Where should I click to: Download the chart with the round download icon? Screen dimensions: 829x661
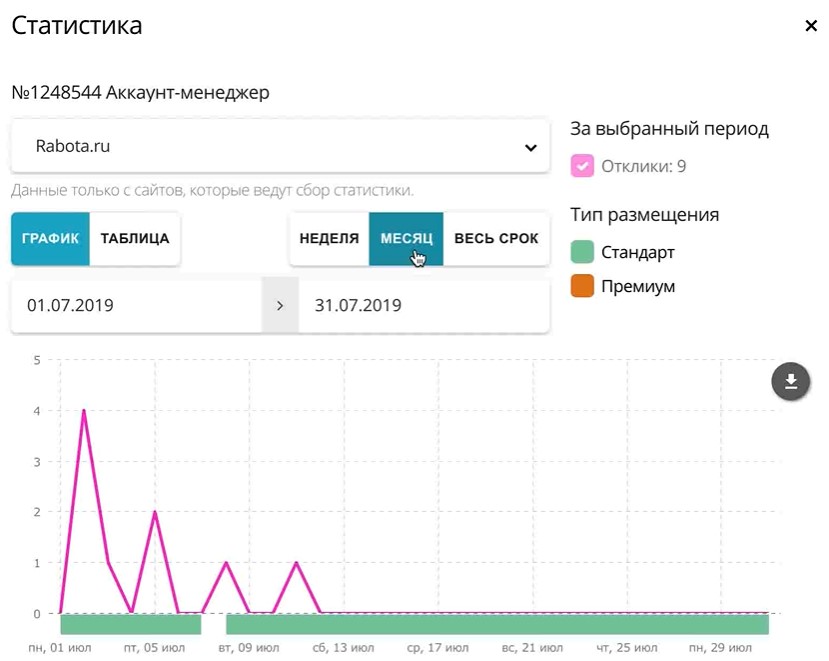coord(790,381)
